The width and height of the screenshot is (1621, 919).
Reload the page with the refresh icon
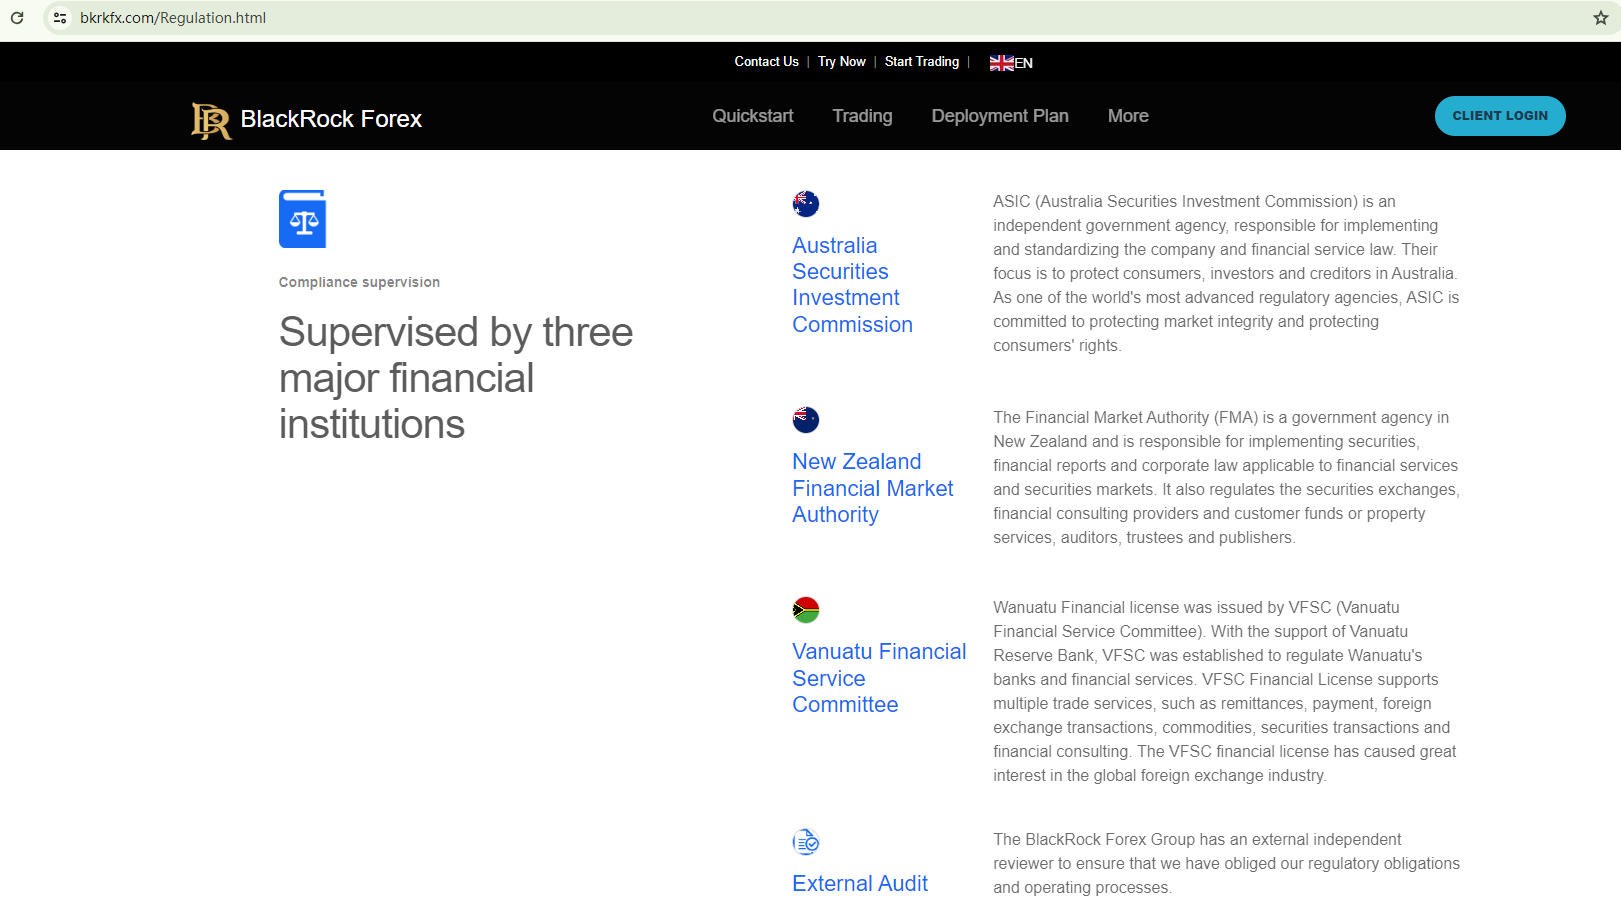coord(17,18)
